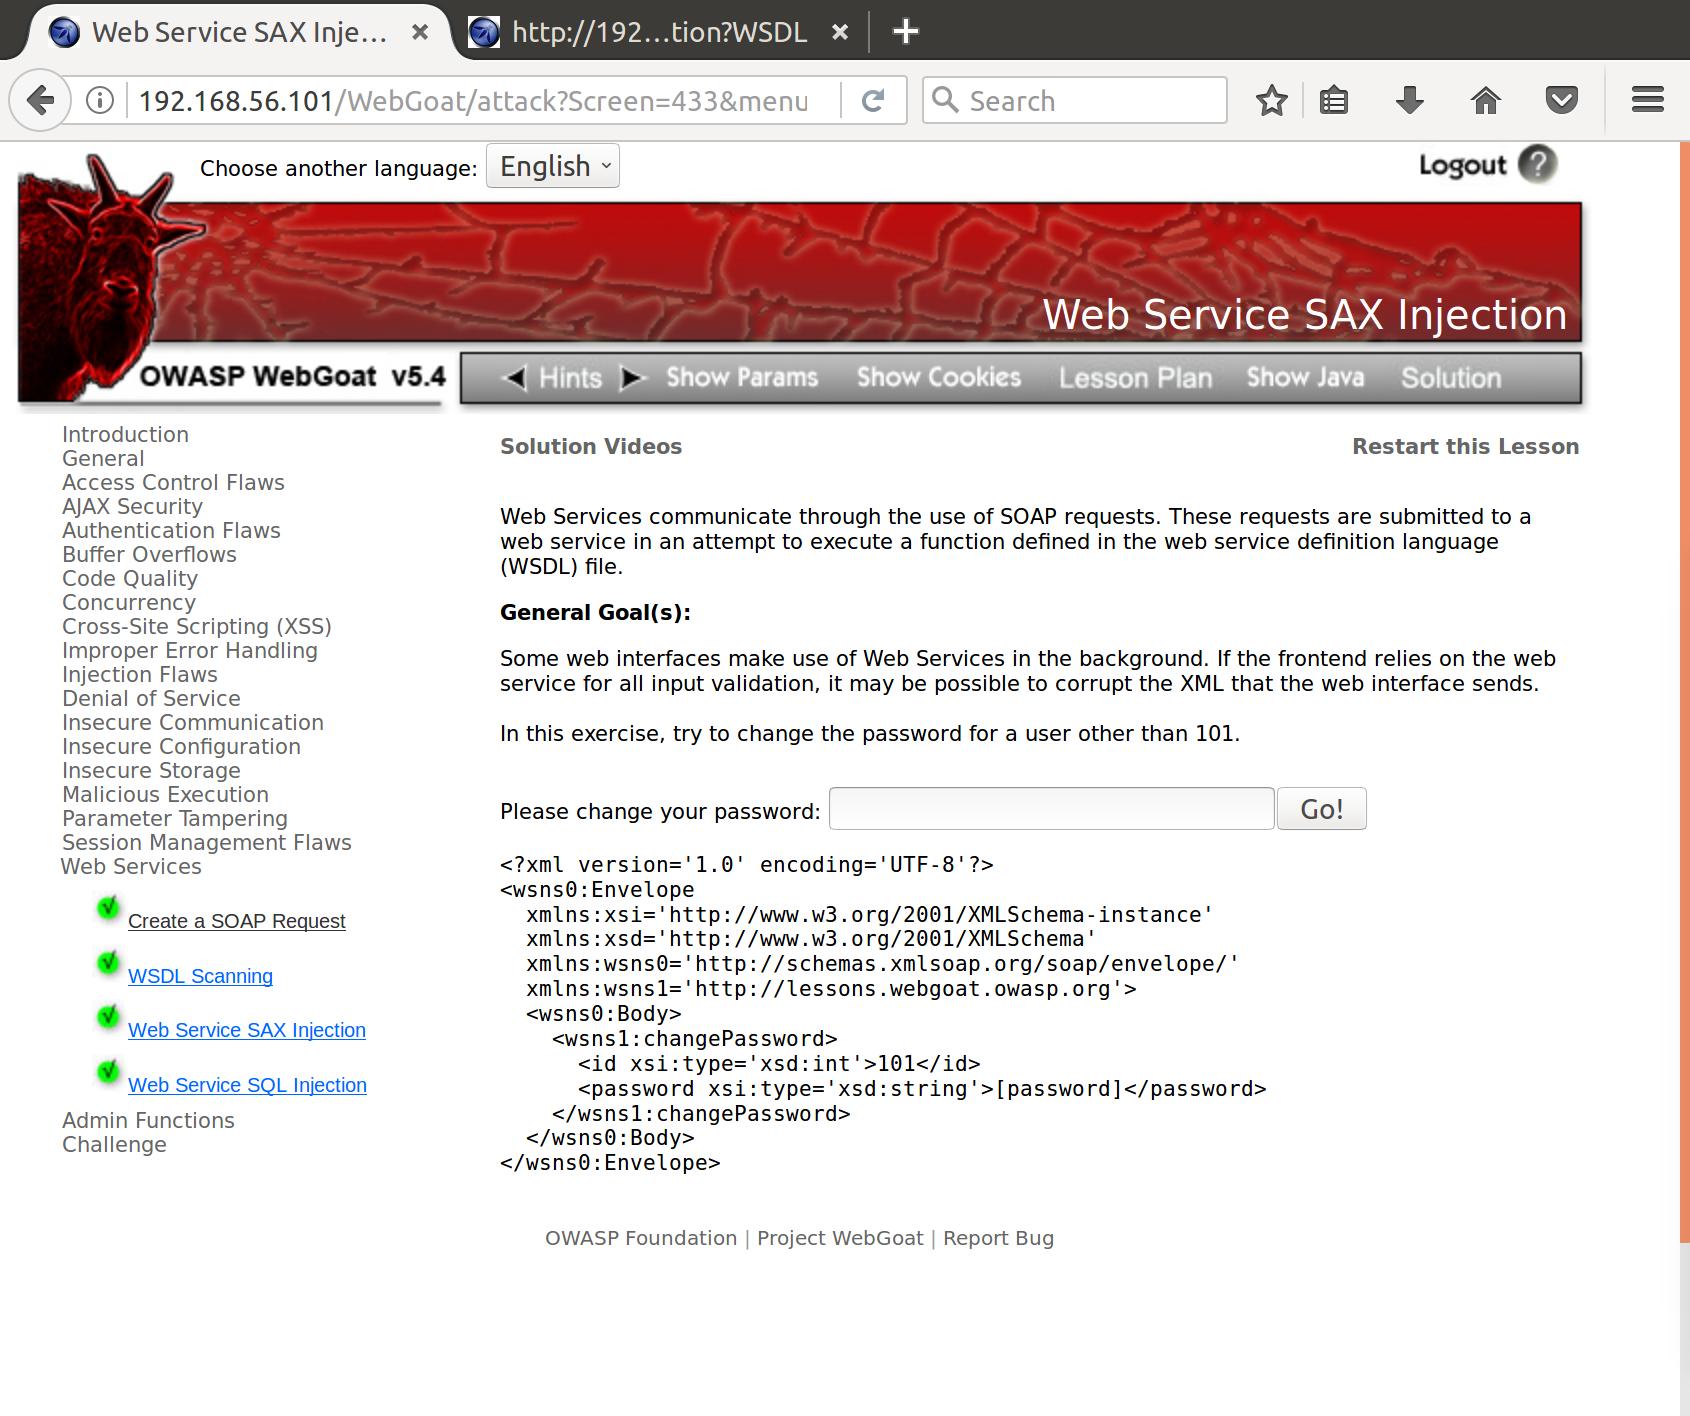Open the Firefox hamburger menu
Screen dimensions: 1690x1416
click(1647, 100)
